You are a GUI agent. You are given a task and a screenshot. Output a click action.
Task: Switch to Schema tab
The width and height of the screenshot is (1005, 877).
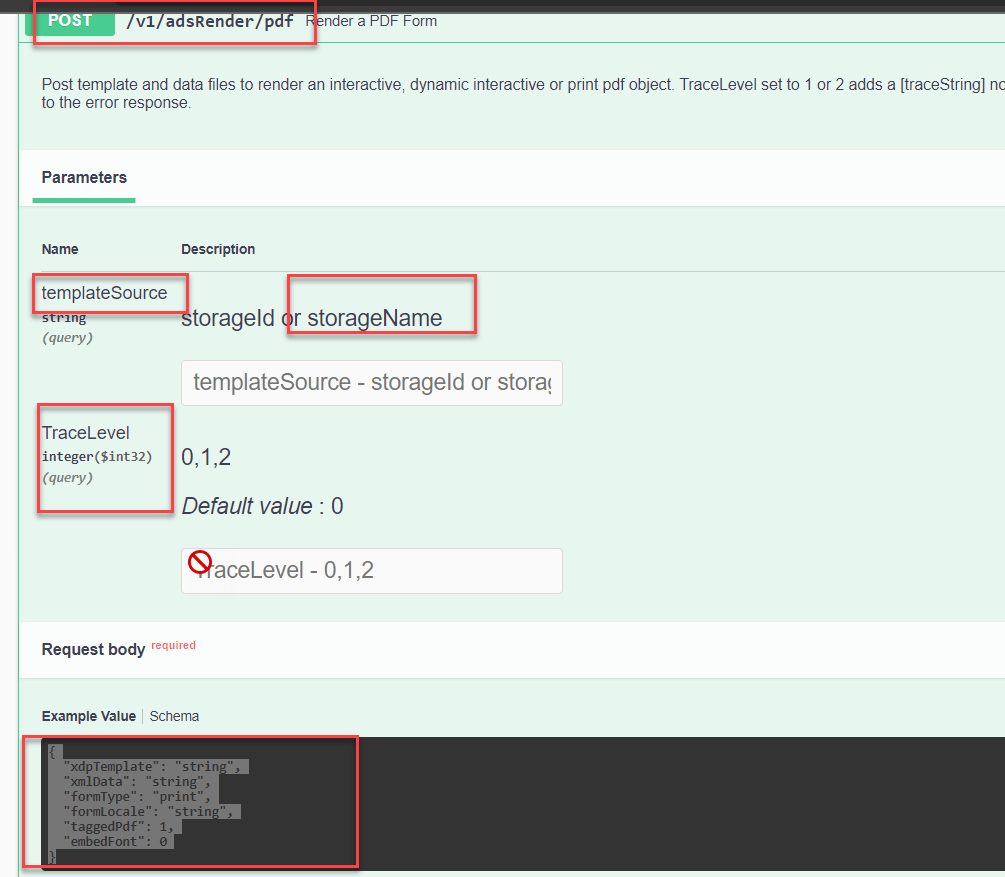tap(174, 716)
